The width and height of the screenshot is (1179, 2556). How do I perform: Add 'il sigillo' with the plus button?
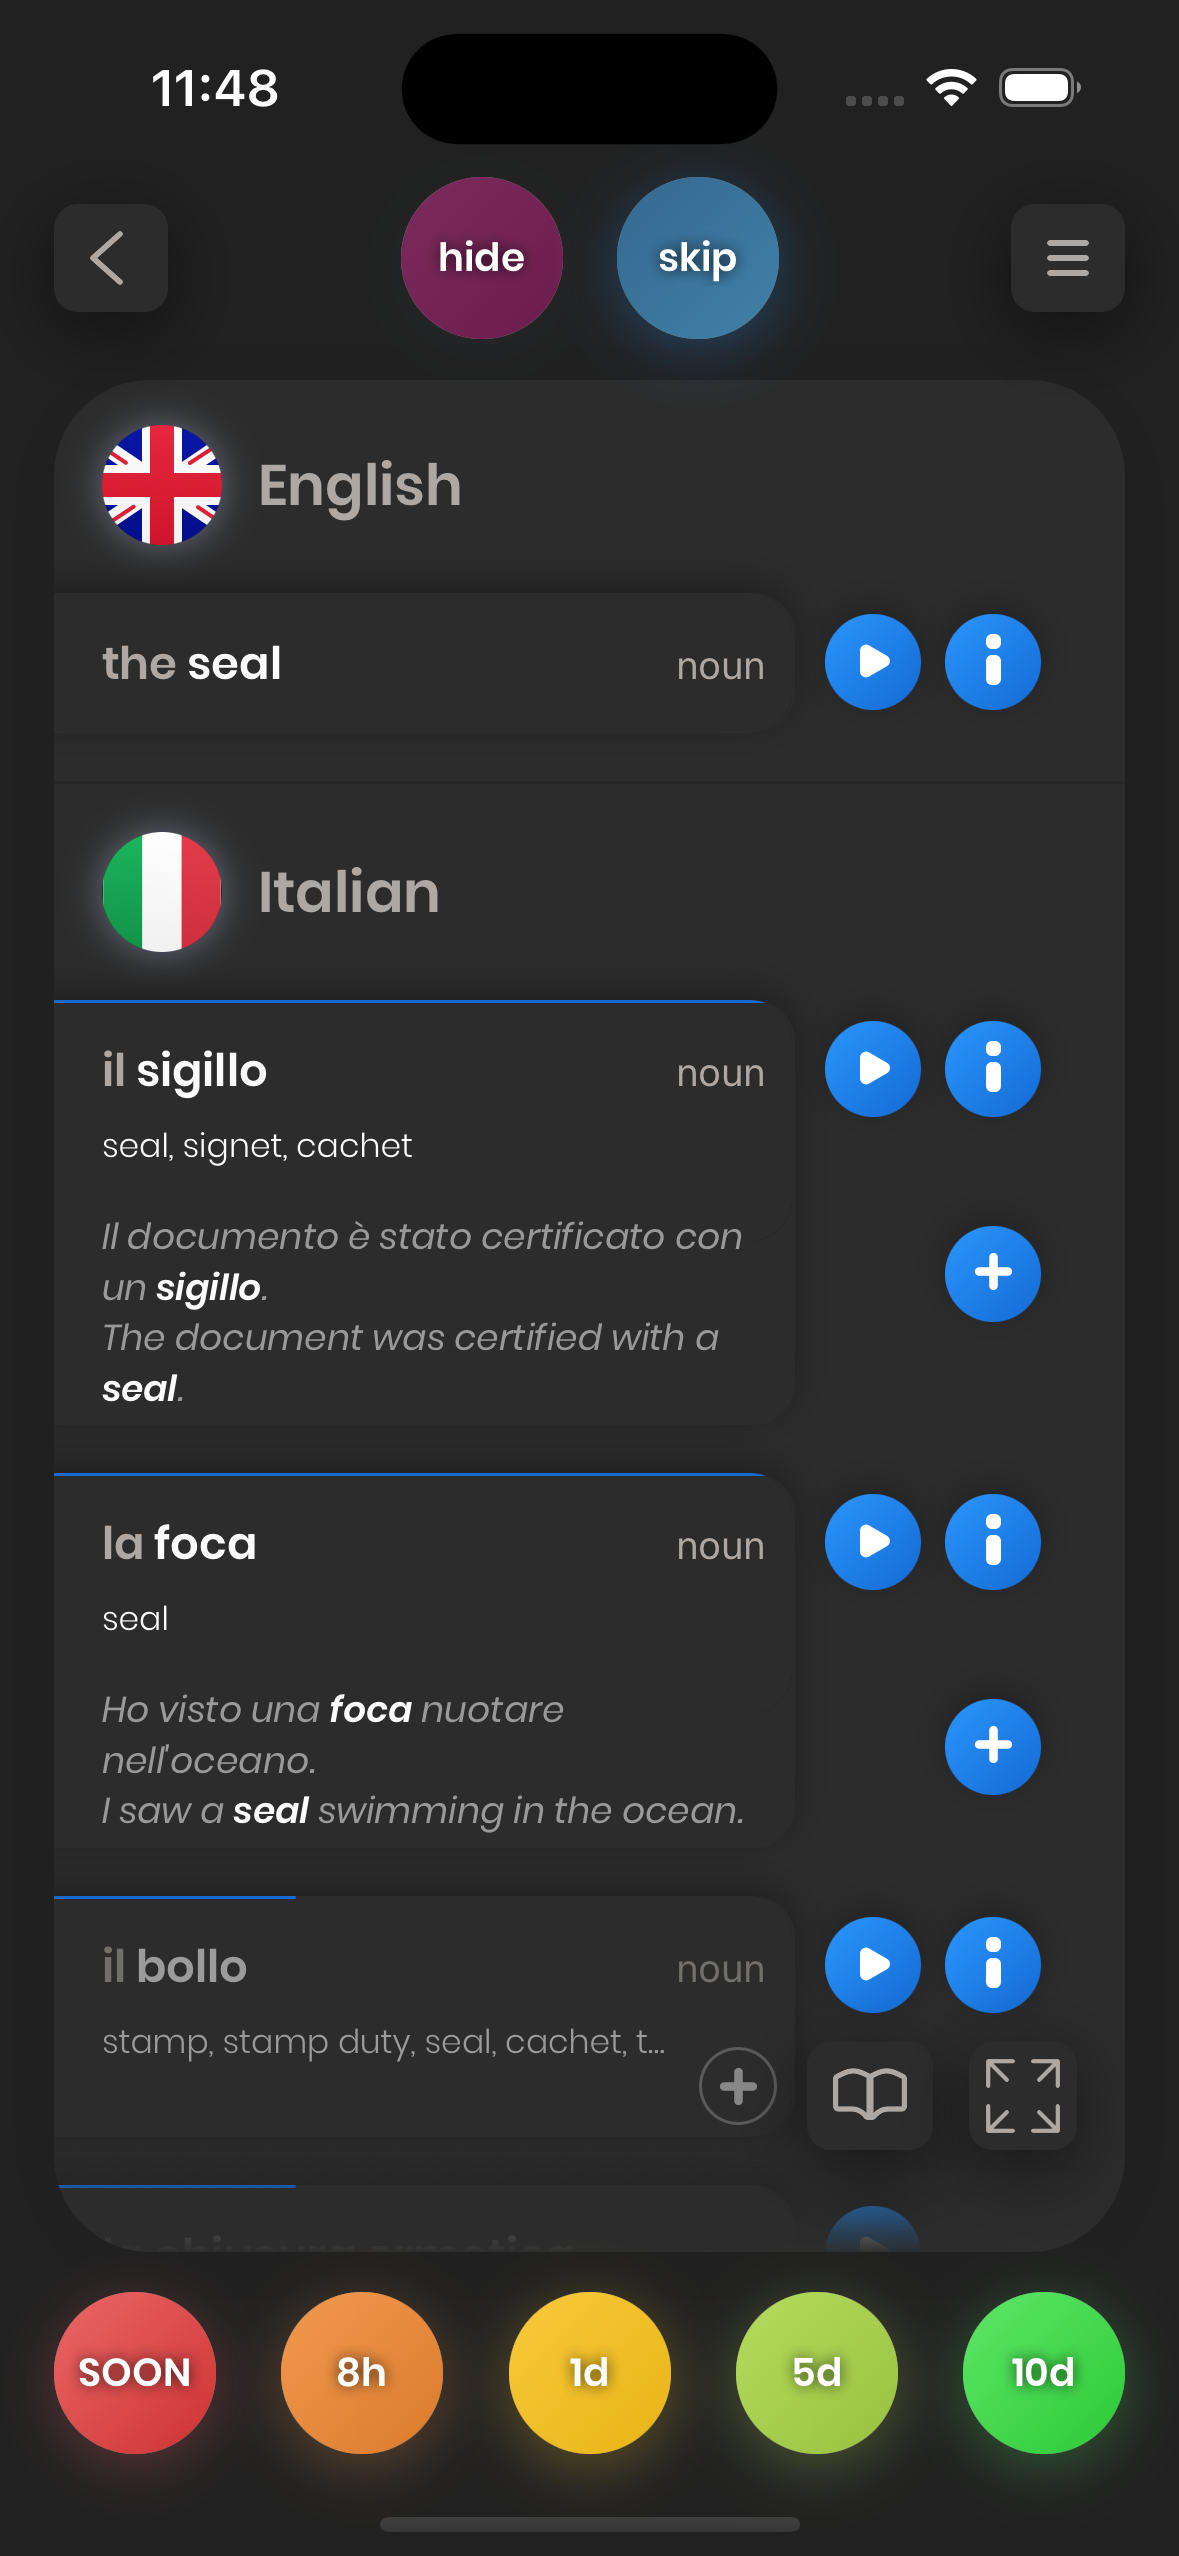(992, 1273)
